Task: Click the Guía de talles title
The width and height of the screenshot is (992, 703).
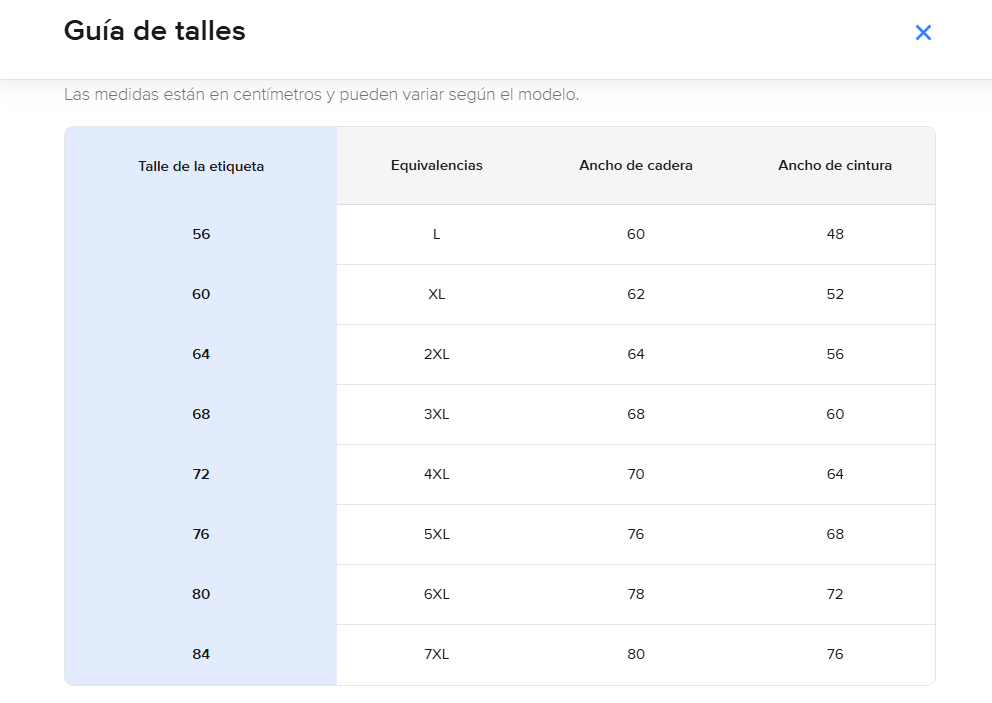Action: [x=154, y=31]
